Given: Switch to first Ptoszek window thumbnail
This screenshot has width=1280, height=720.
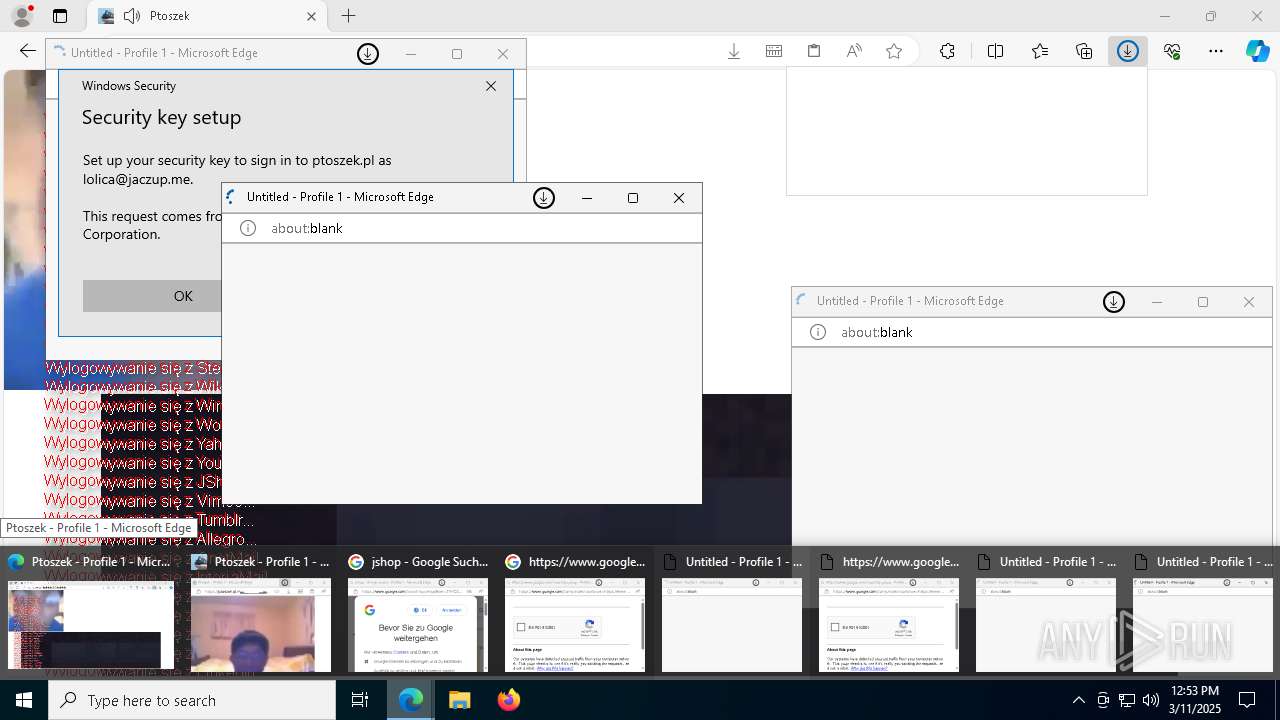Looking at the screenshot, I should [91, 612].
